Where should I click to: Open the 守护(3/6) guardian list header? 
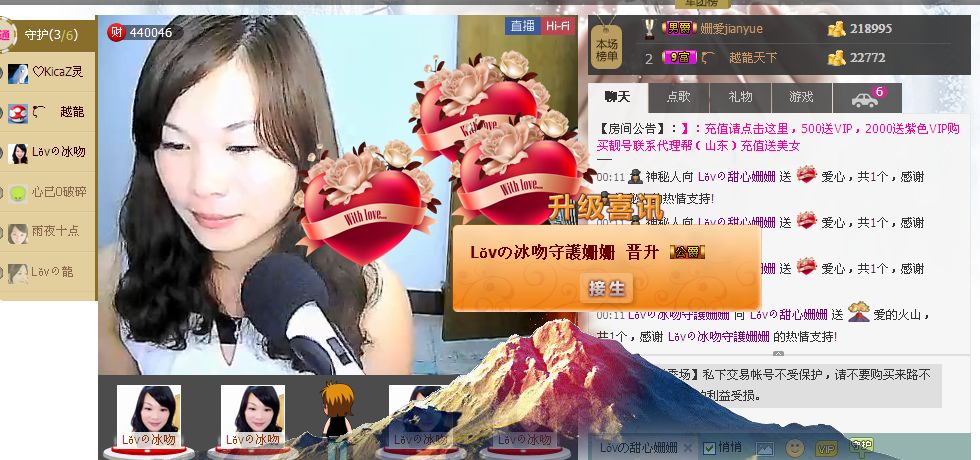point(51,34)
